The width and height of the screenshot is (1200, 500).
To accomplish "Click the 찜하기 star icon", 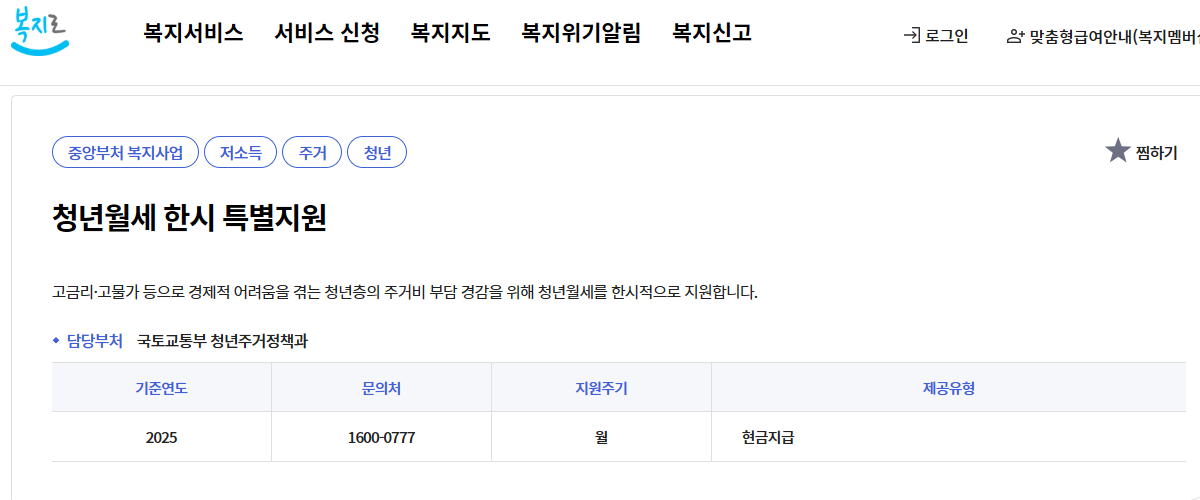I will tap(1117, 152).
